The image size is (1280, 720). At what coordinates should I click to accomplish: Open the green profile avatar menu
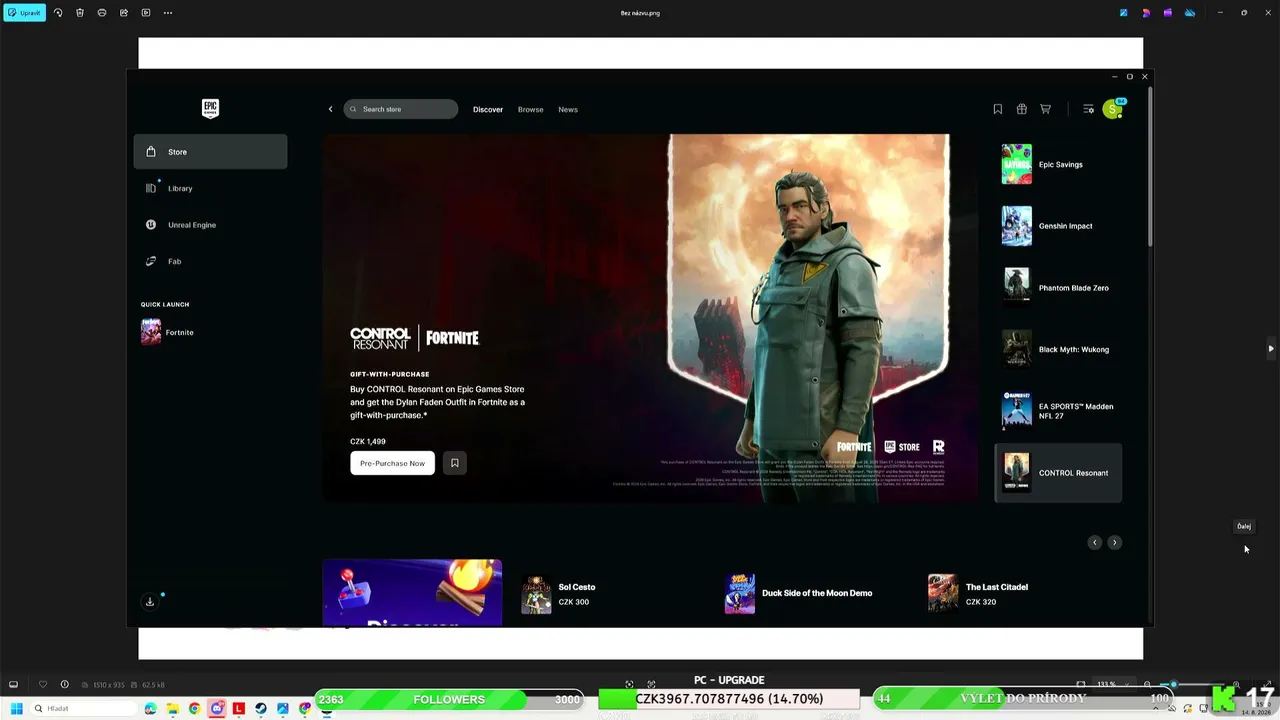click(1112, 109)
